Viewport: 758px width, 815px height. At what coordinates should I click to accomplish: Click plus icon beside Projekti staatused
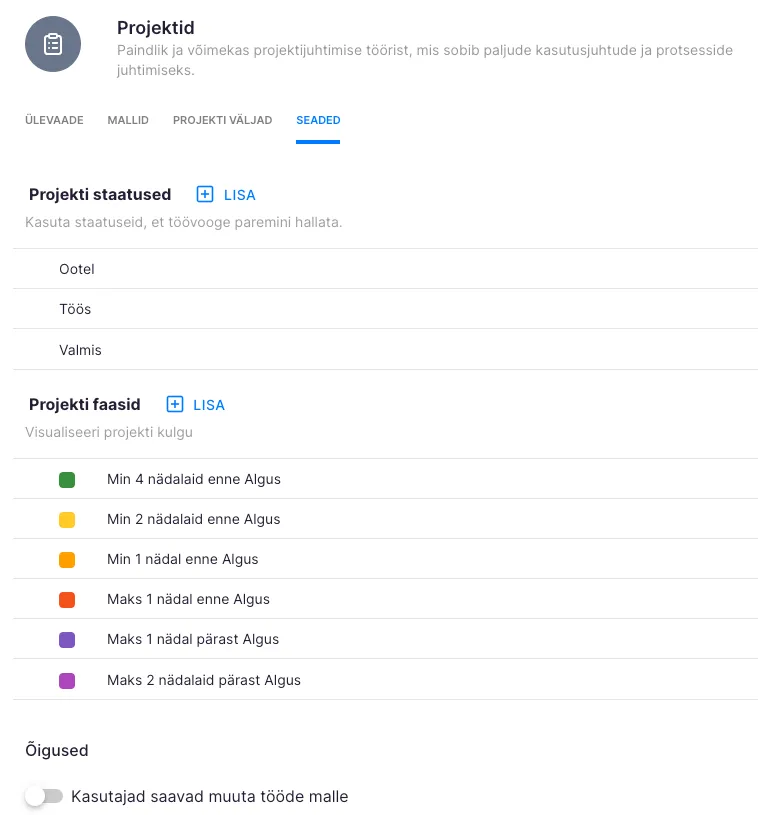pyautogui.click(x=205, y=195)
